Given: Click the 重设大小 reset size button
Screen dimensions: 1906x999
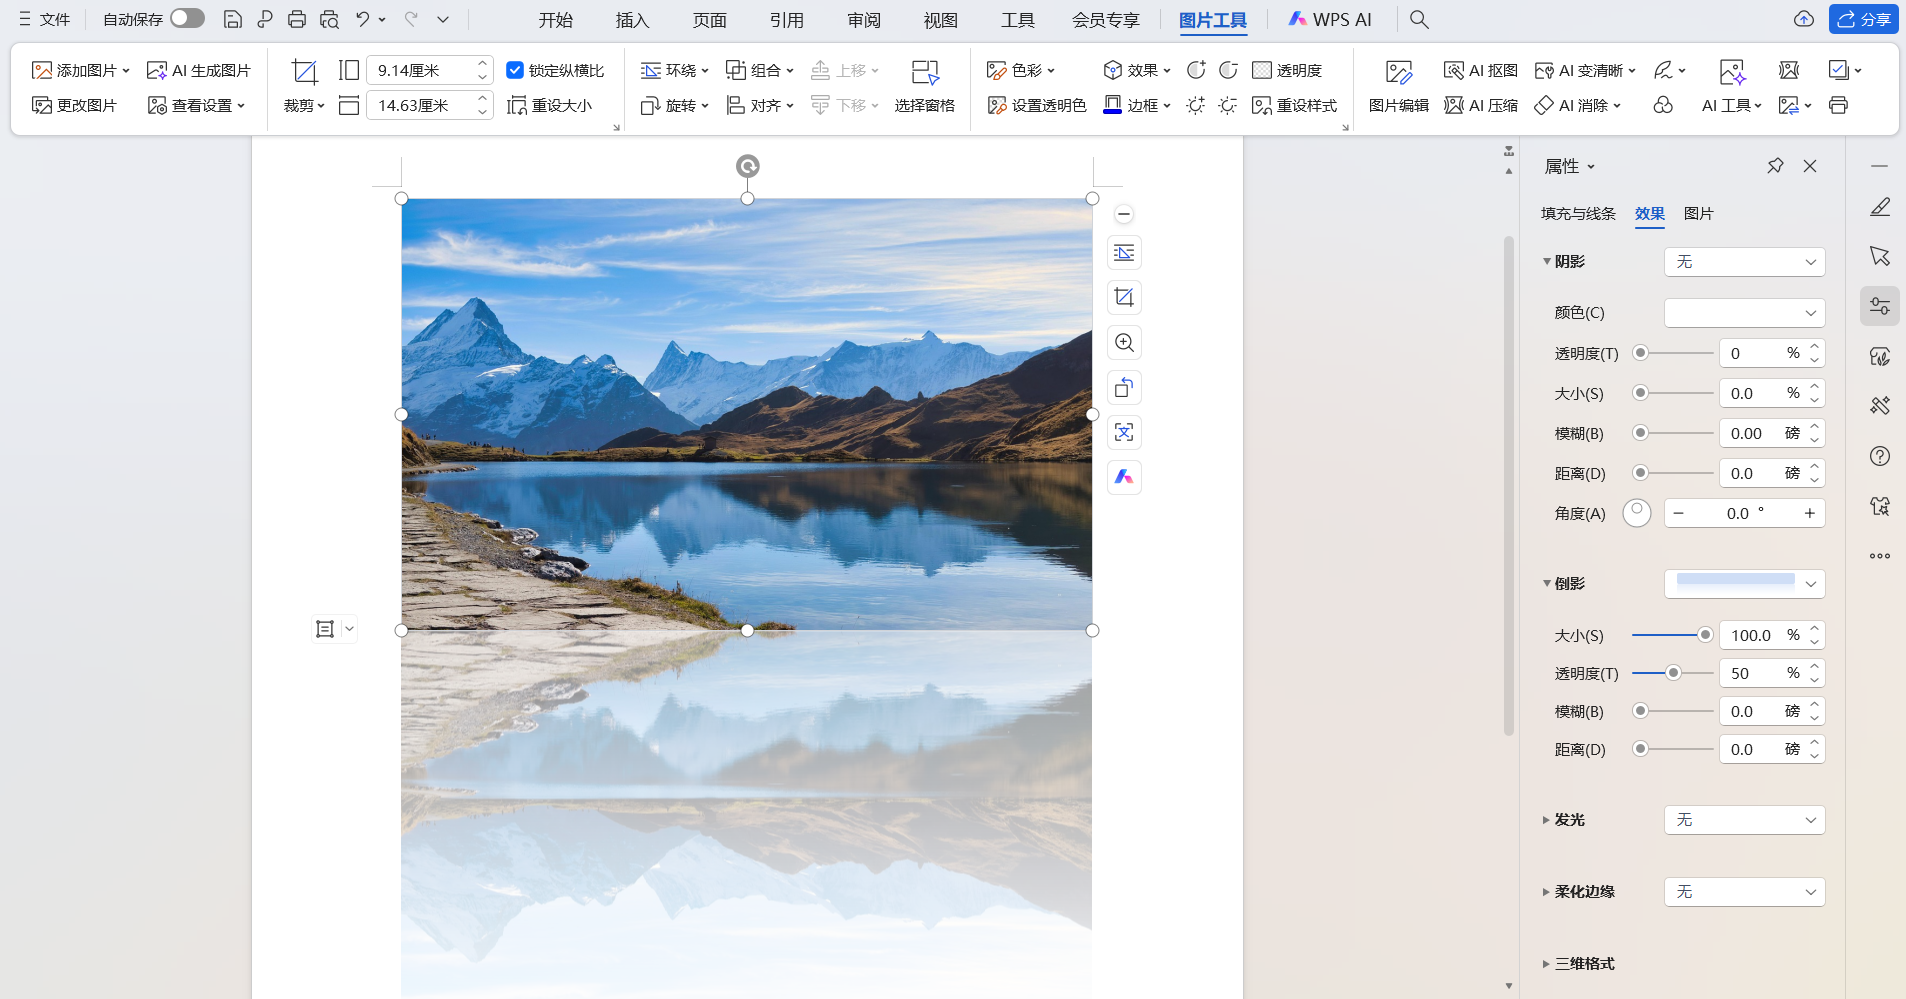Looking at the screenshot, I should (x=550, y=106).
